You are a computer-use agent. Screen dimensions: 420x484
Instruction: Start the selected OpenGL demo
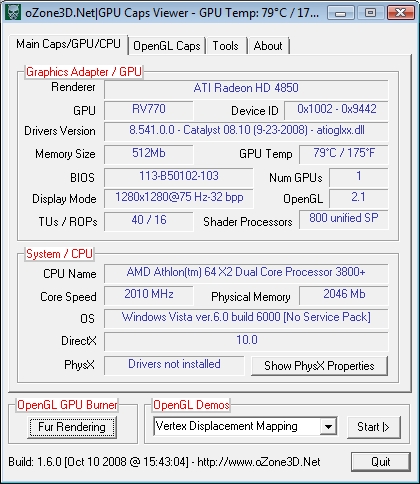pos(373,427)
